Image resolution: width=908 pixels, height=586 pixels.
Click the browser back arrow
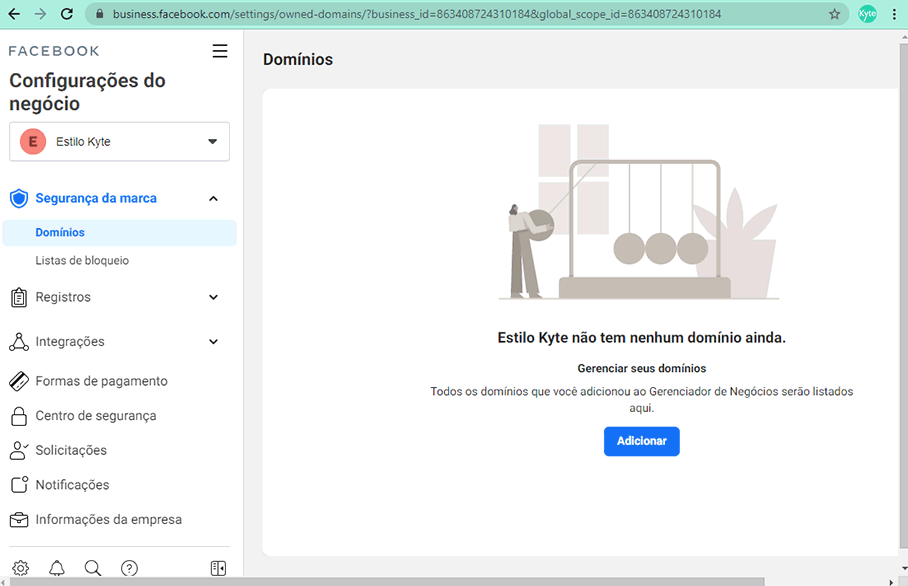tap(14, 14)
